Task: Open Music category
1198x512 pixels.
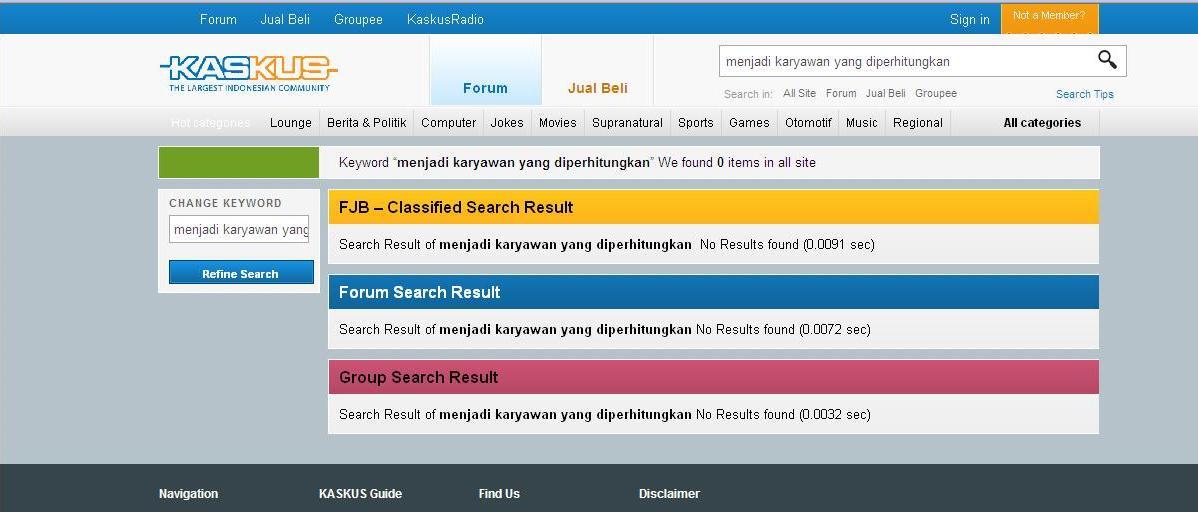Action: 862,122
